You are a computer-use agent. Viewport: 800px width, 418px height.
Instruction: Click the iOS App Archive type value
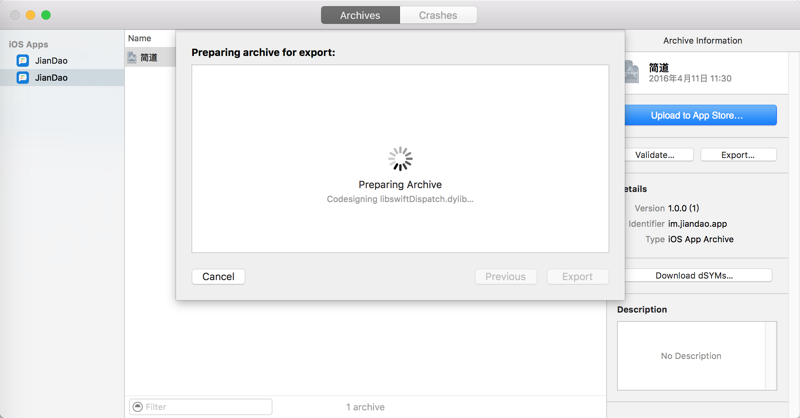(701, 239)
